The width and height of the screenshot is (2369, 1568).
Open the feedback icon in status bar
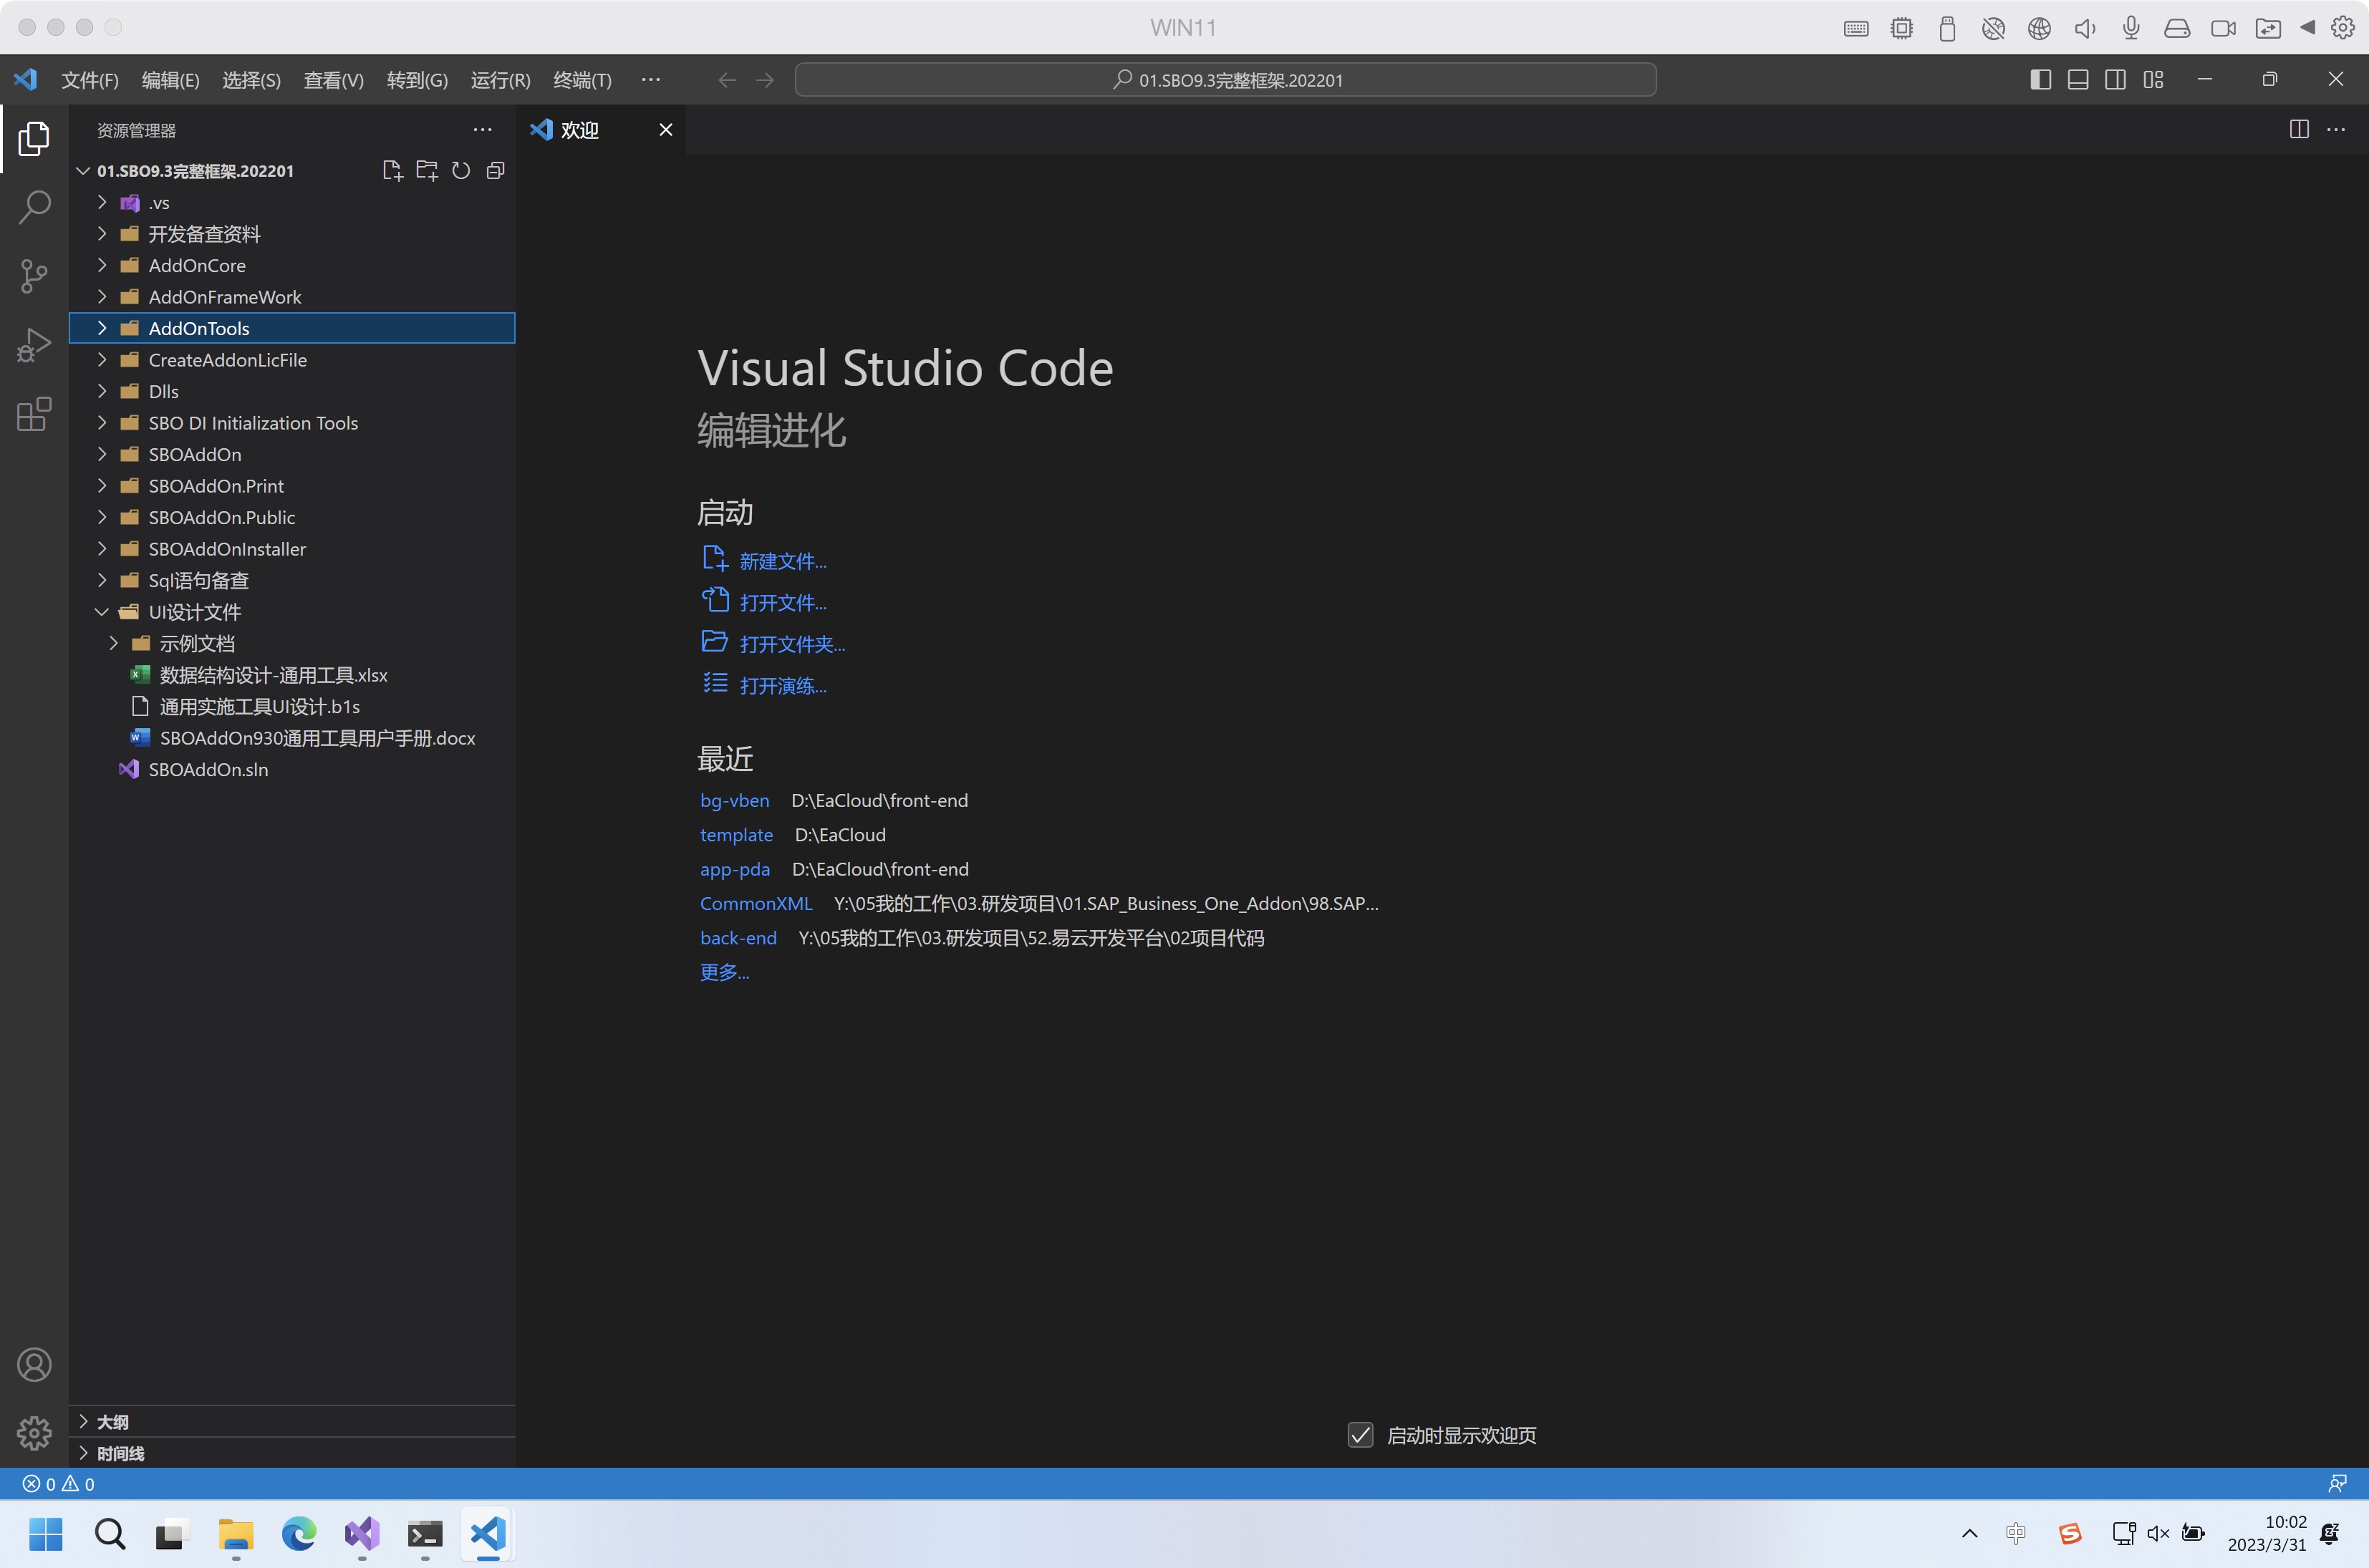click(2337, 1484)
